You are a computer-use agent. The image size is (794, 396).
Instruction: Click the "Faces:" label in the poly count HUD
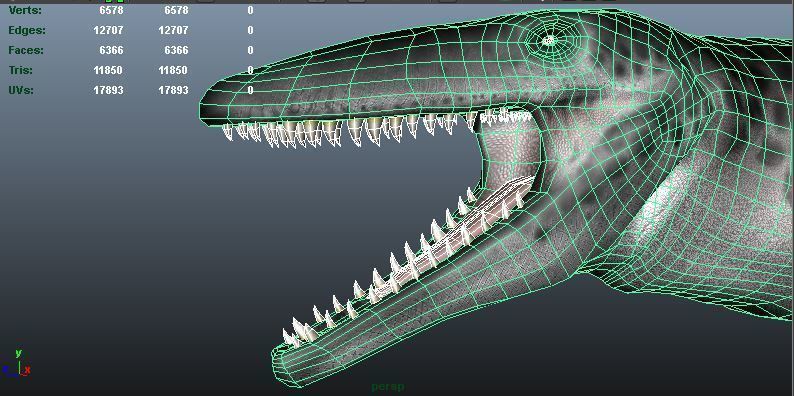[26, 50]
